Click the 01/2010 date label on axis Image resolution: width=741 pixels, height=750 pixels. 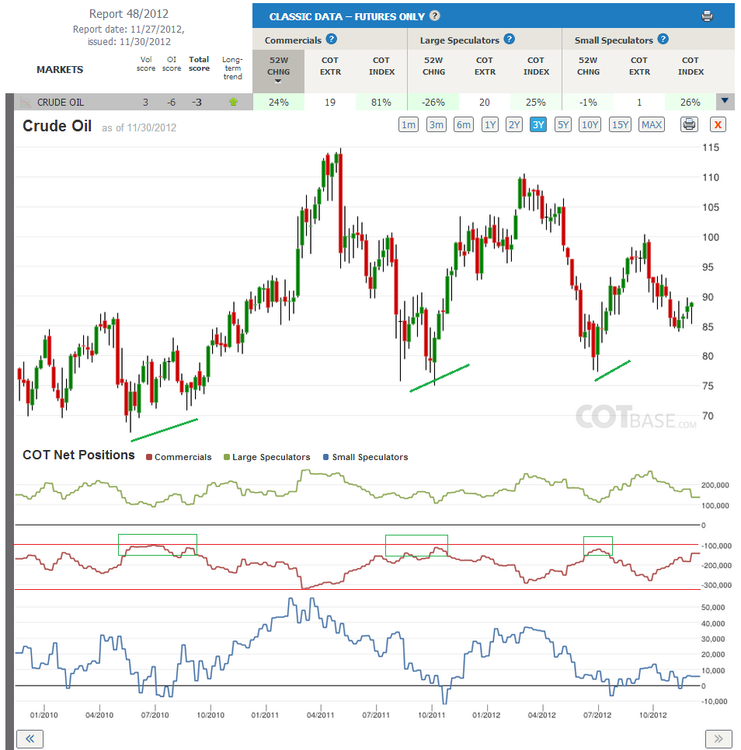pos(44,715)
